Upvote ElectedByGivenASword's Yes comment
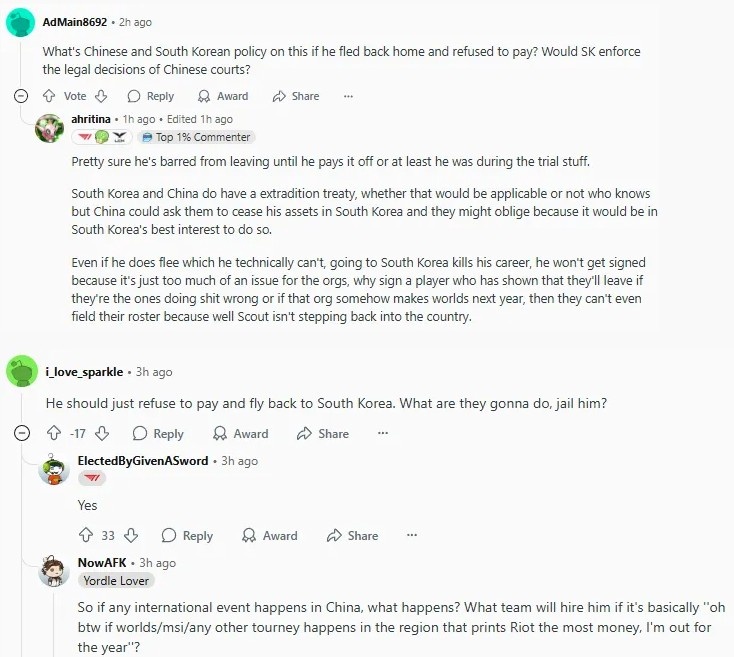This screenshot has height=657, width=734. coord(85,535)
